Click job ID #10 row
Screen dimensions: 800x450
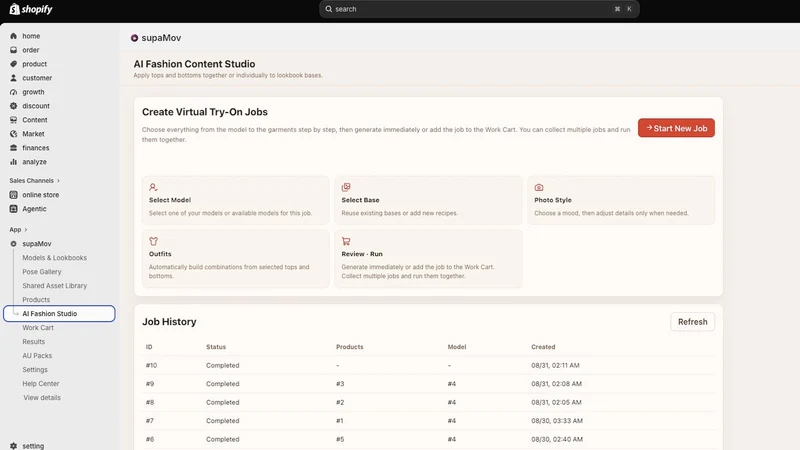pyautogui.click(x=429, y=365)
